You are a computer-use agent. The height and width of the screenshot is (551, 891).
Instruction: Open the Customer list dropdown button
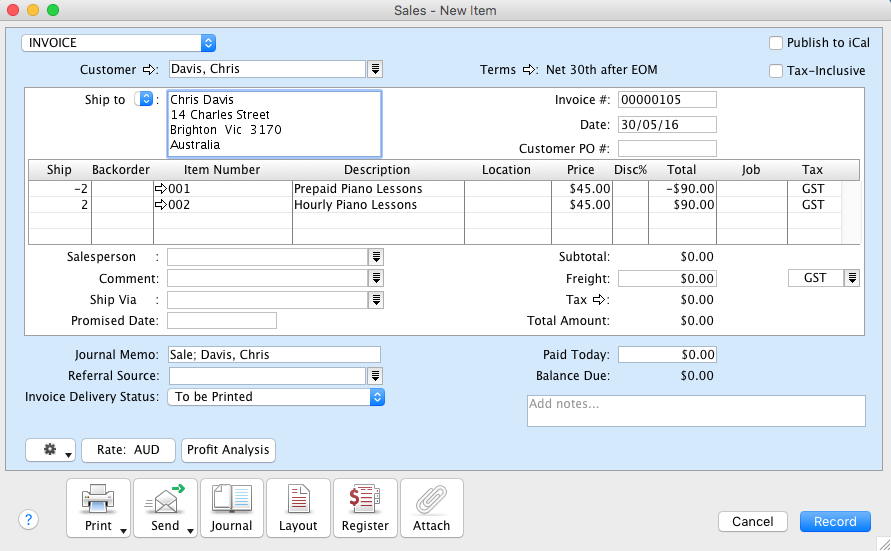[375, 69]
